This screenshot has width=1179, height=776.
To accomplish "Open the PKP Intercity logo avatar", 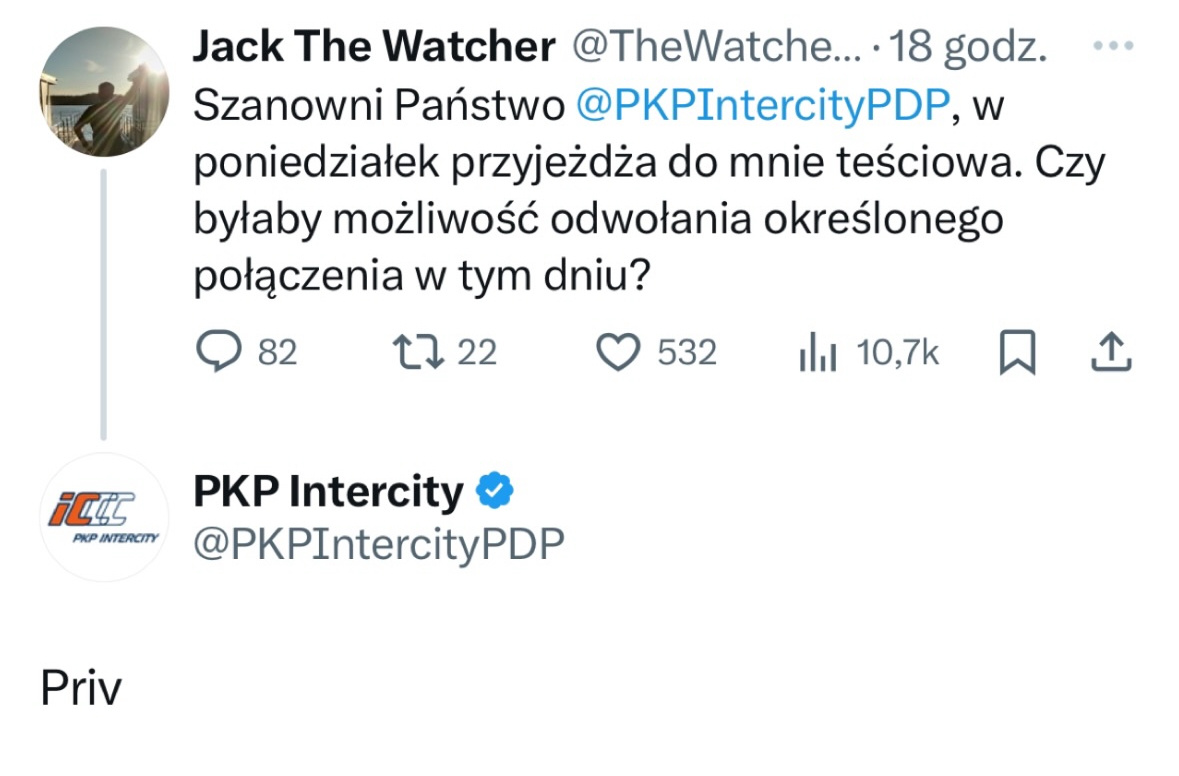I will (104, 517).
